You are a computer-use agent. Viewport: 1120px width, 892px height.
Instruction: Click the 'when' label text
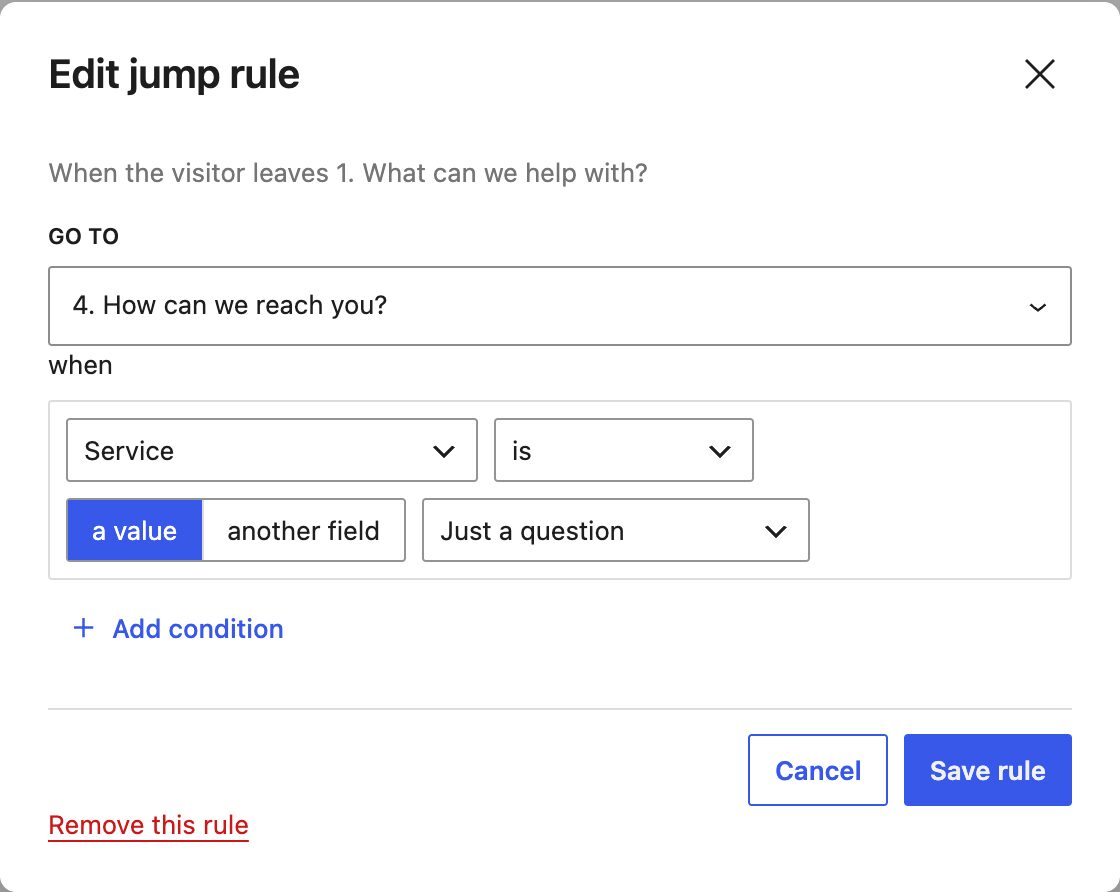click(80, 366)
